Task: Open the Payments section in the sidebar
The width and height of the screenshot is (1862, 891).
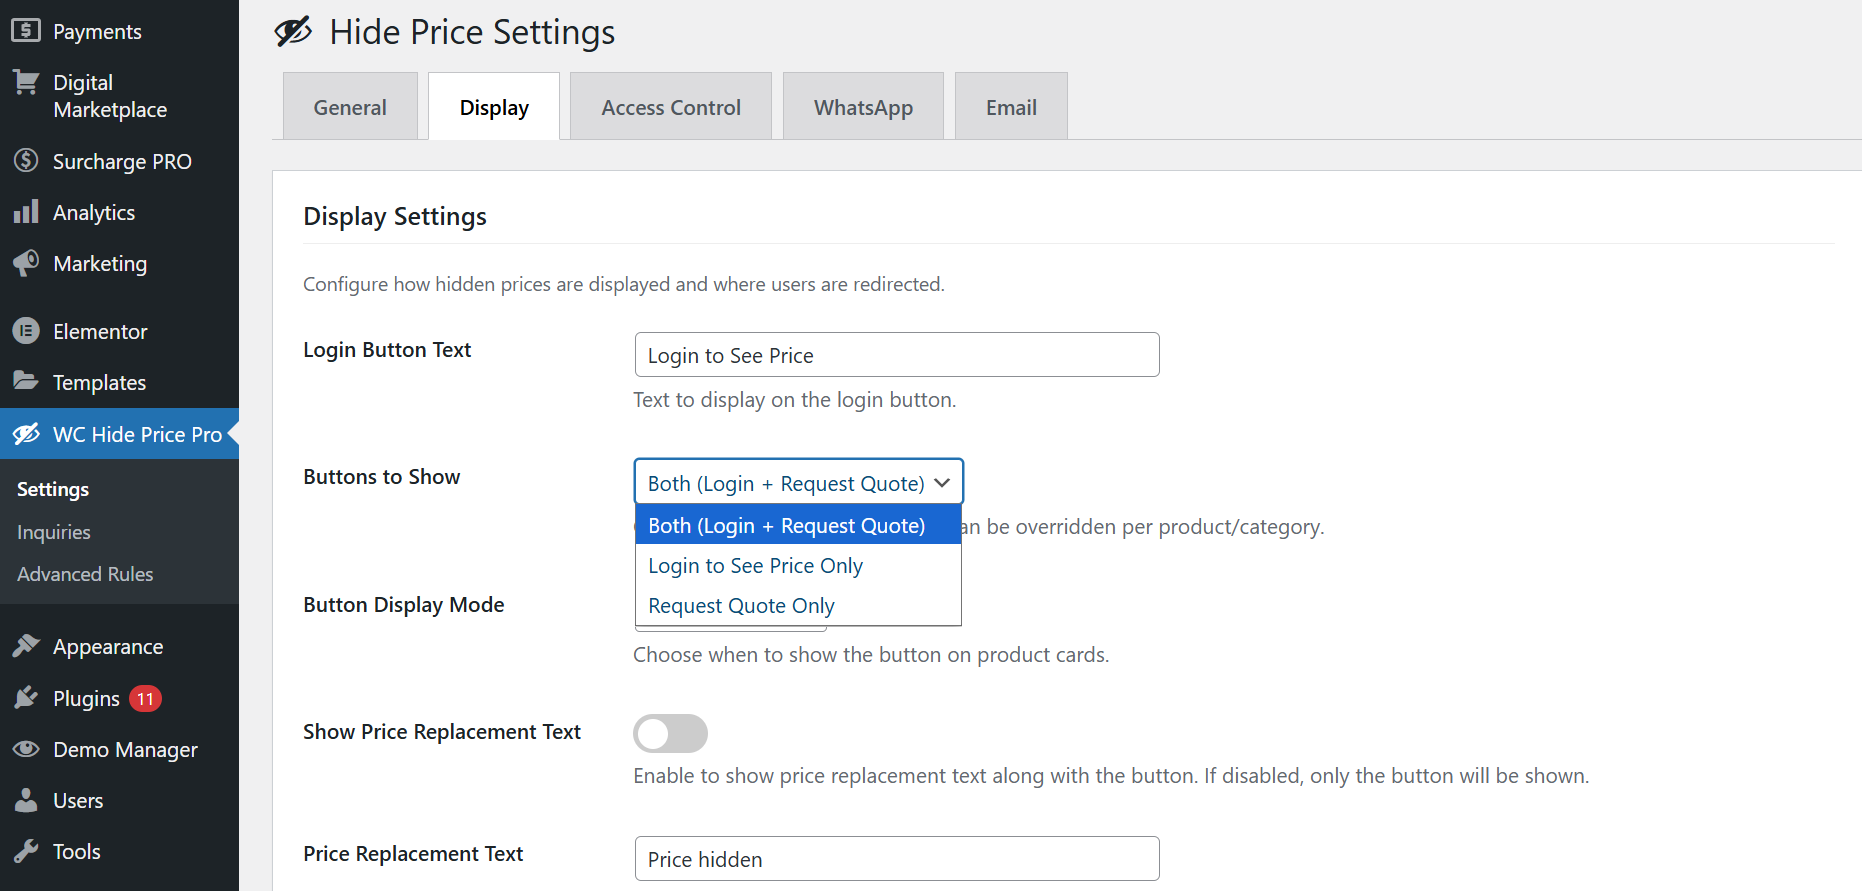Action: pyautogui.click(x=27, y=31)
